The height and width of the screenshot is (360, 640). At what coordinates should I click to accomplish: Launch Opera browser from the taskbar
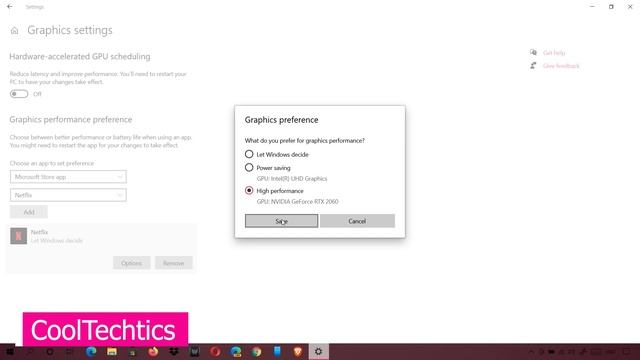(215, 351)
